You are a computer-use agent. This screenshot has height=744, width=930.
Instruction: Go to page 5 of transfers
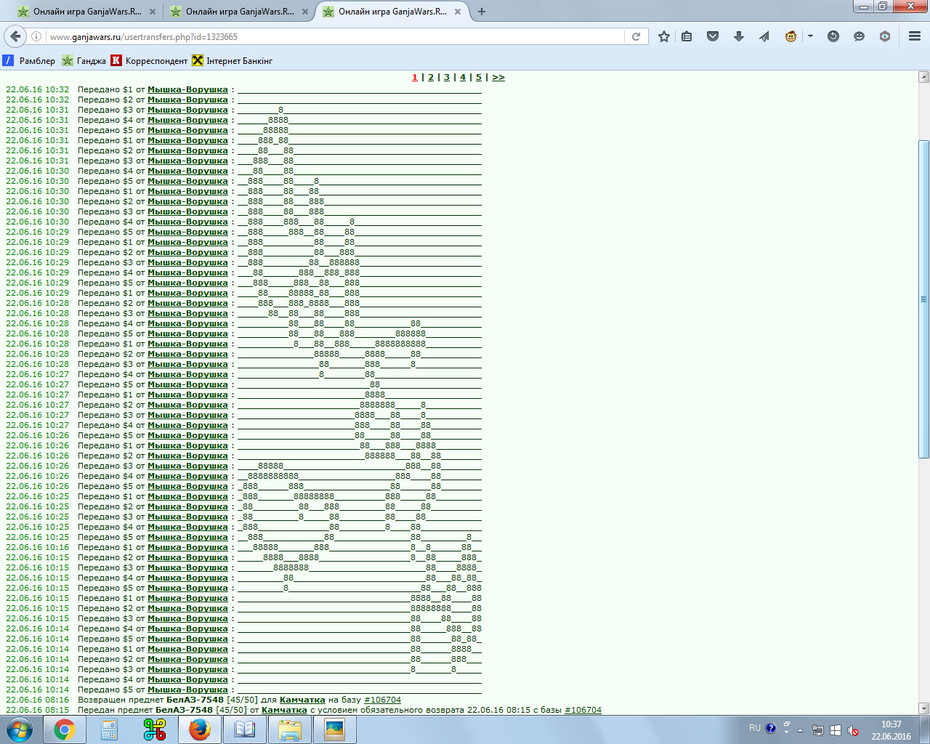click(479, 77)
